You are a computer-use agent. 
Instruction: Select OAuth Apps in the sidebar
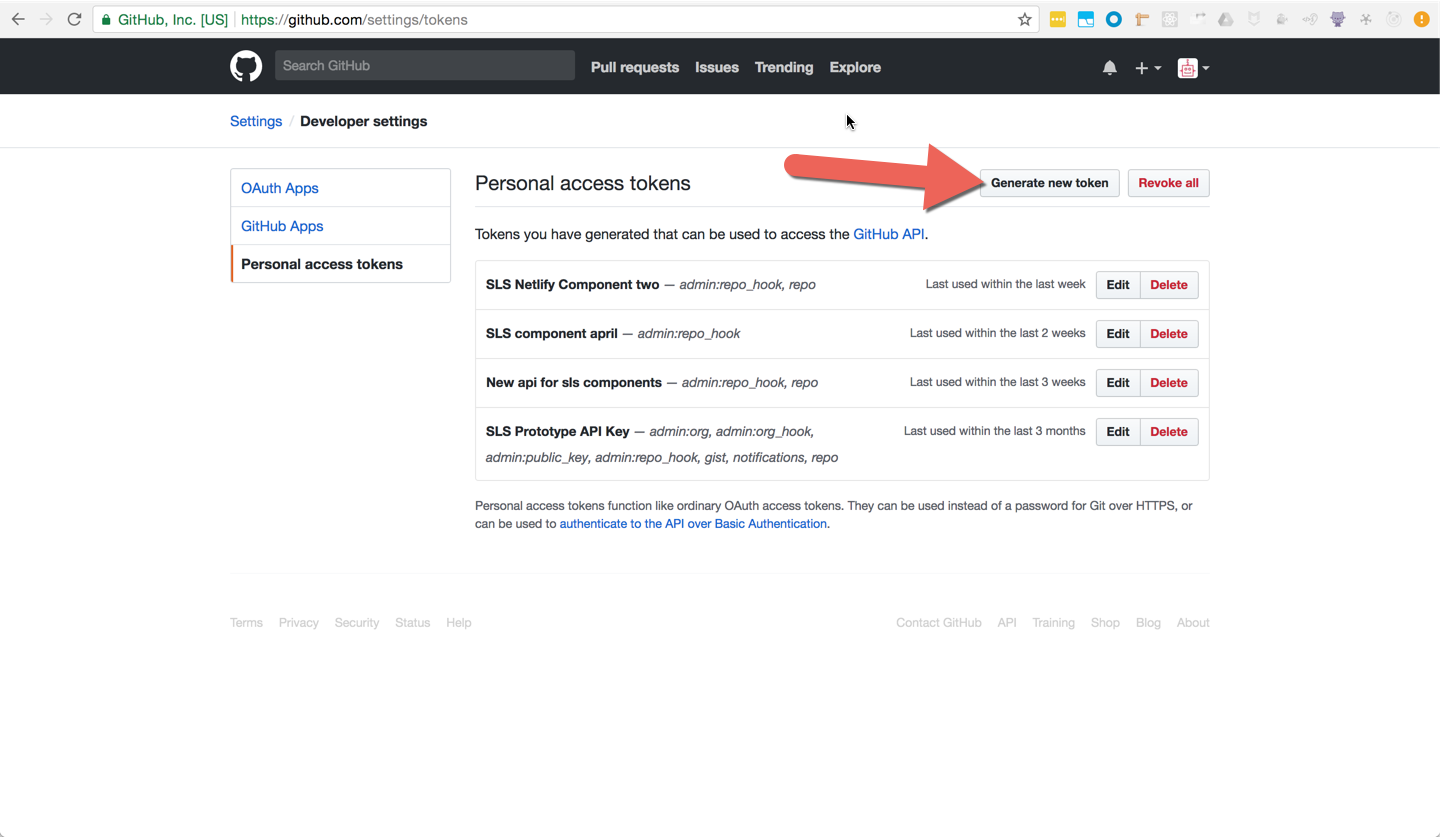tap(280, 188)
